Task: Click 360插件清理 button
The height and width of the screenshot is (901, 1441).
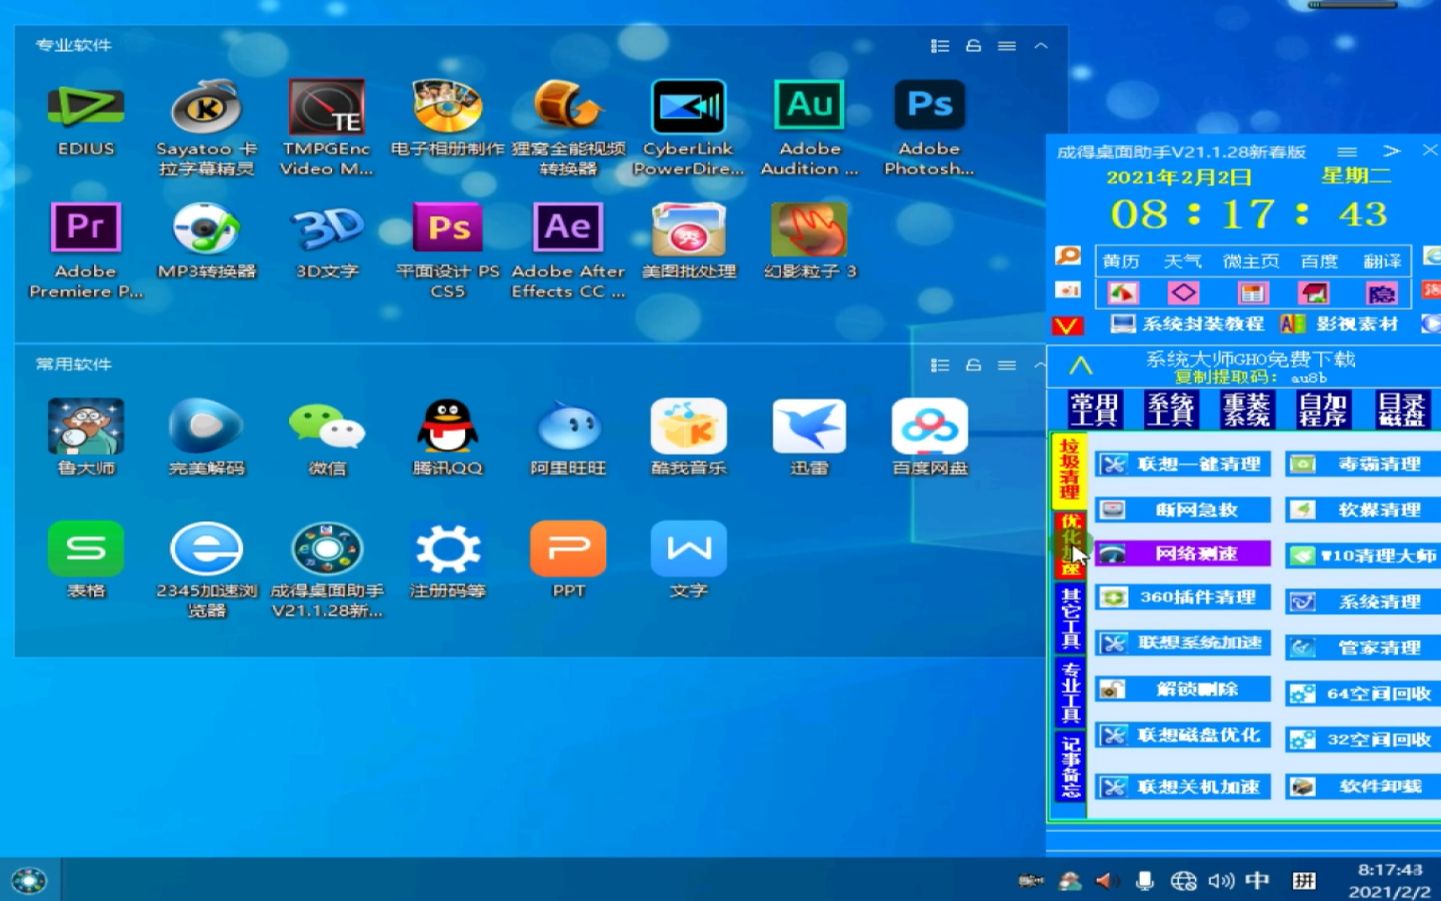Action: click(1183, 598)
